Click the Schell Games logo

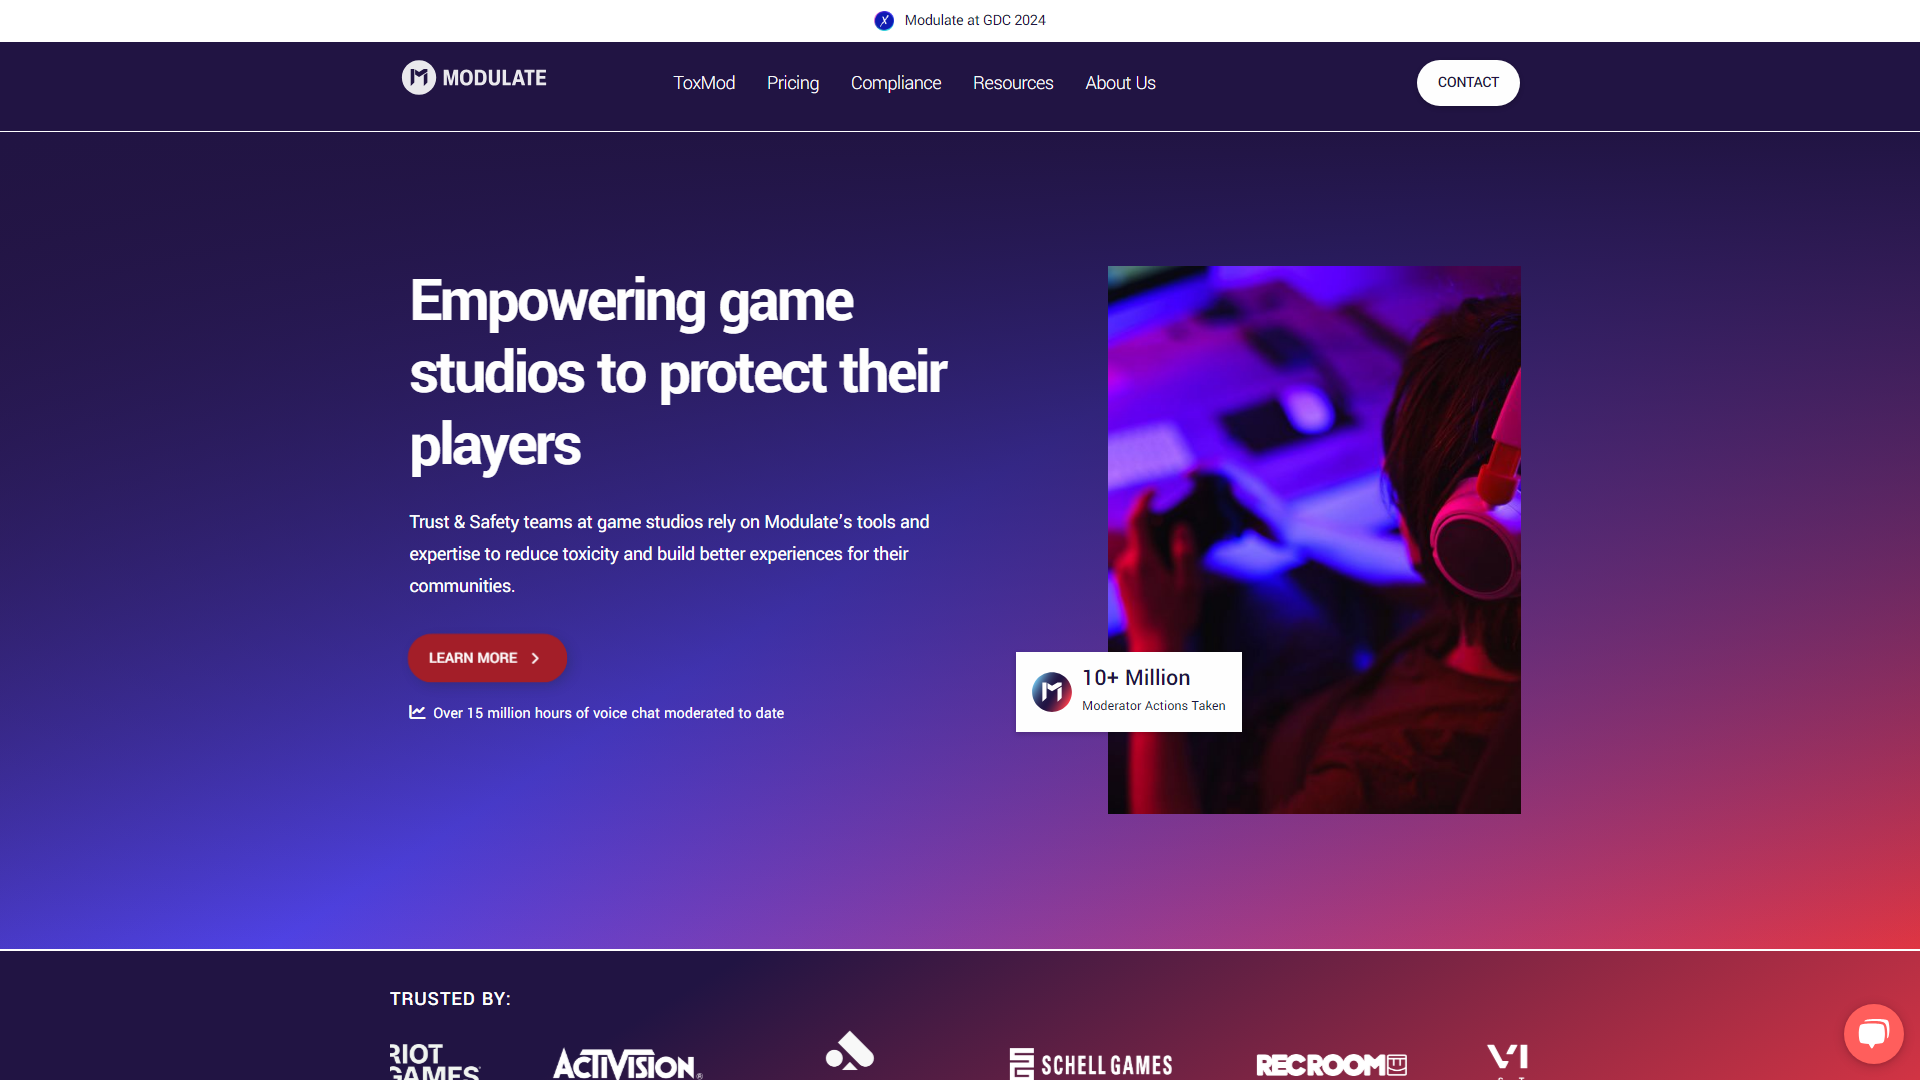pos(1091,1064)
